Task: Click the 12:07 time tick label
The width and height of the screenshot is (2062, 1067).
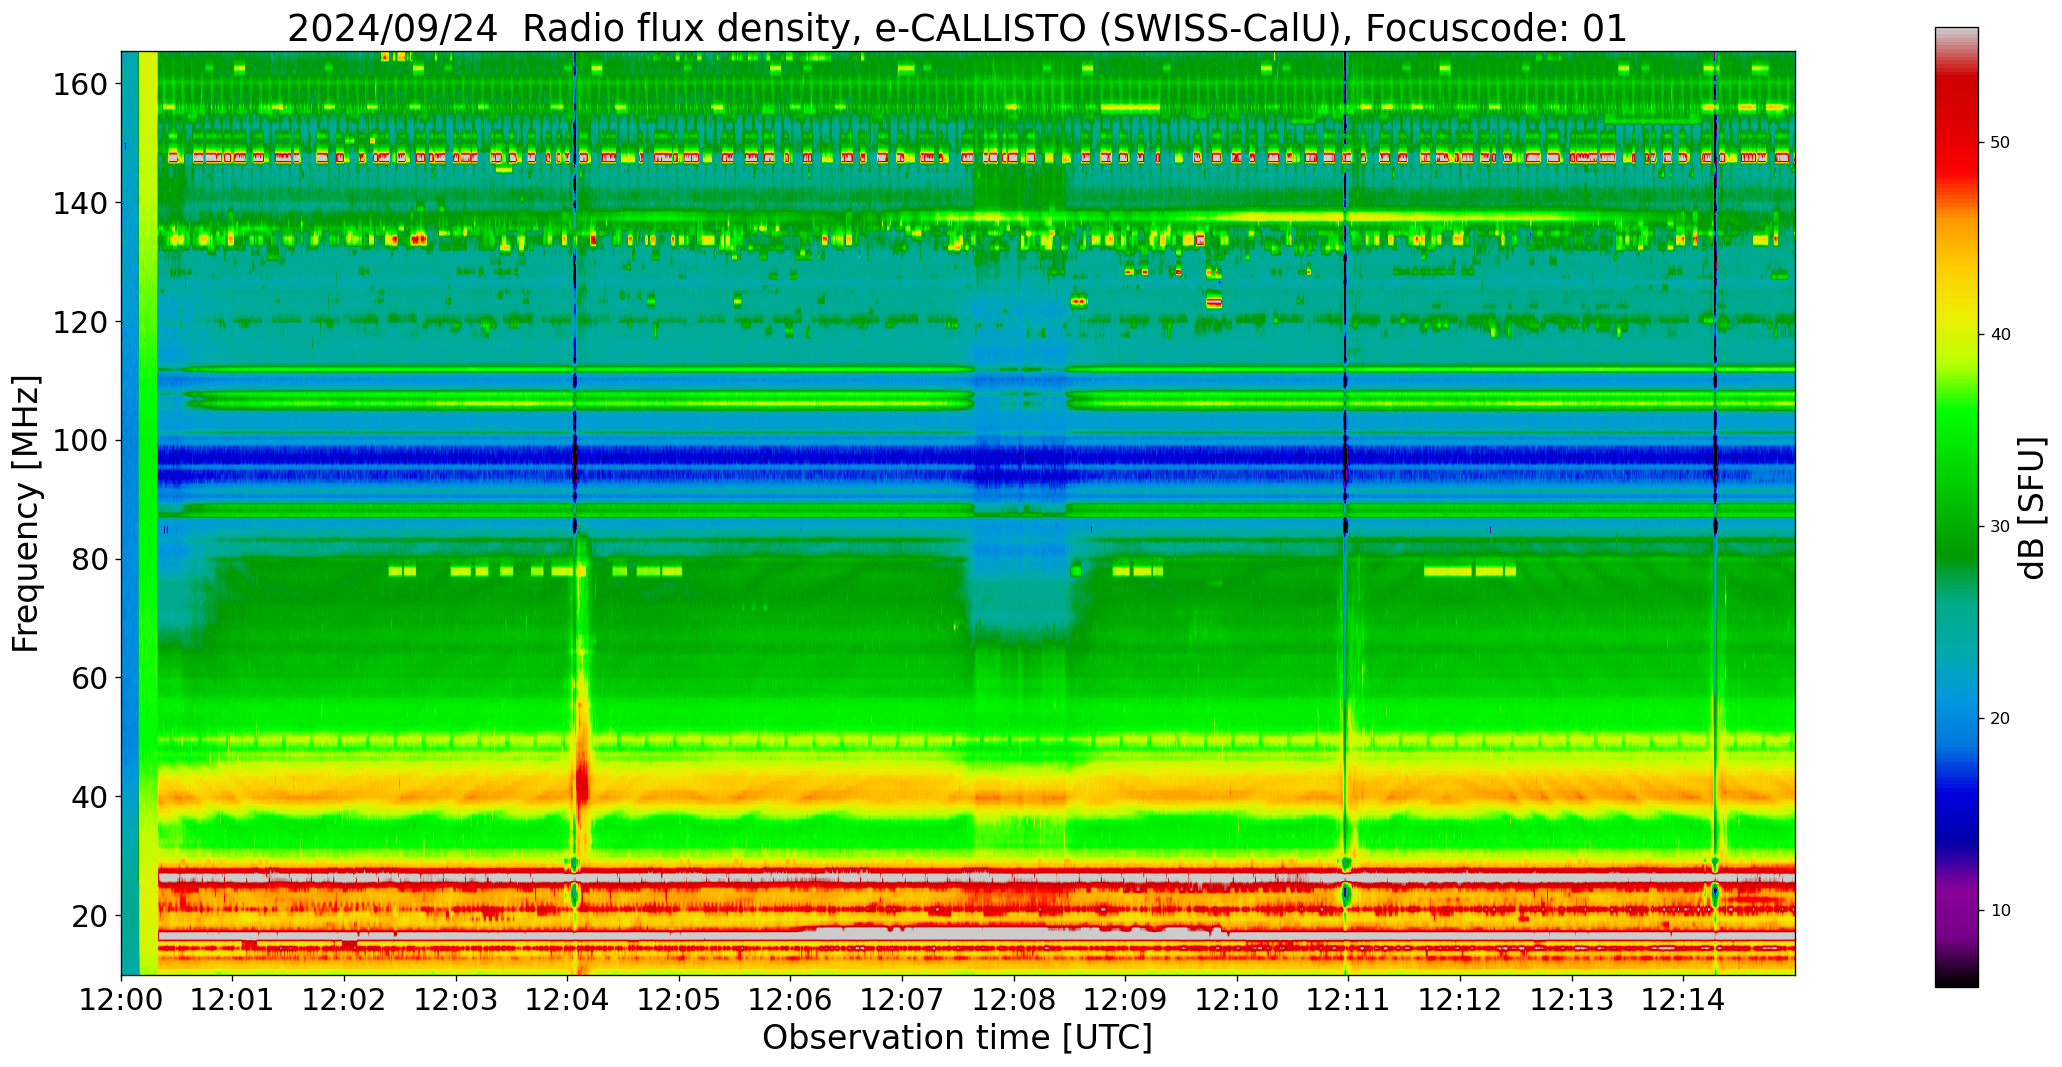Action: (903, 999)
